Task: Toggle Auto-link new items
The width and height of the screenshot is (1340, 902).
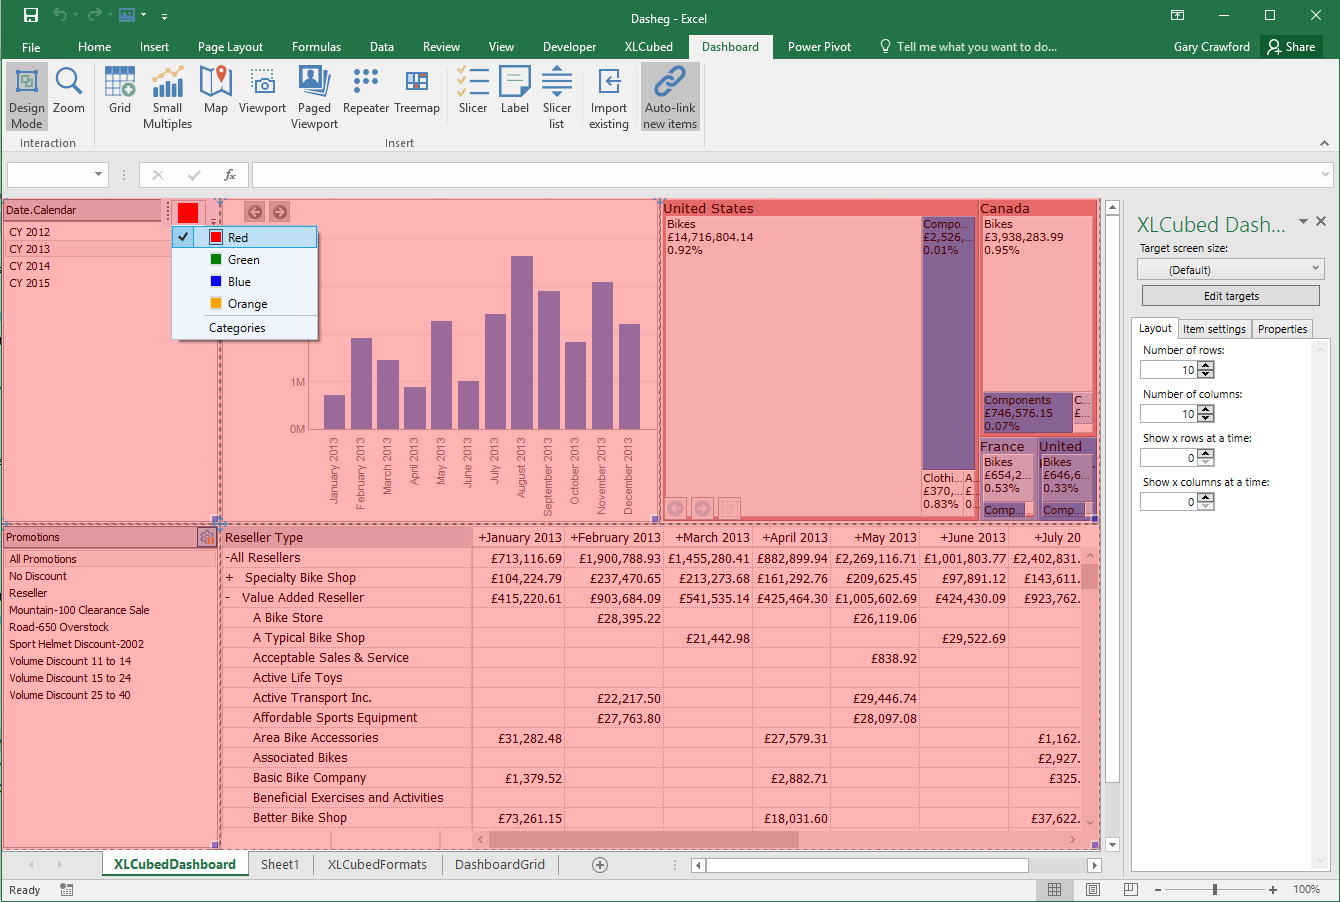Action: point(670,97)
